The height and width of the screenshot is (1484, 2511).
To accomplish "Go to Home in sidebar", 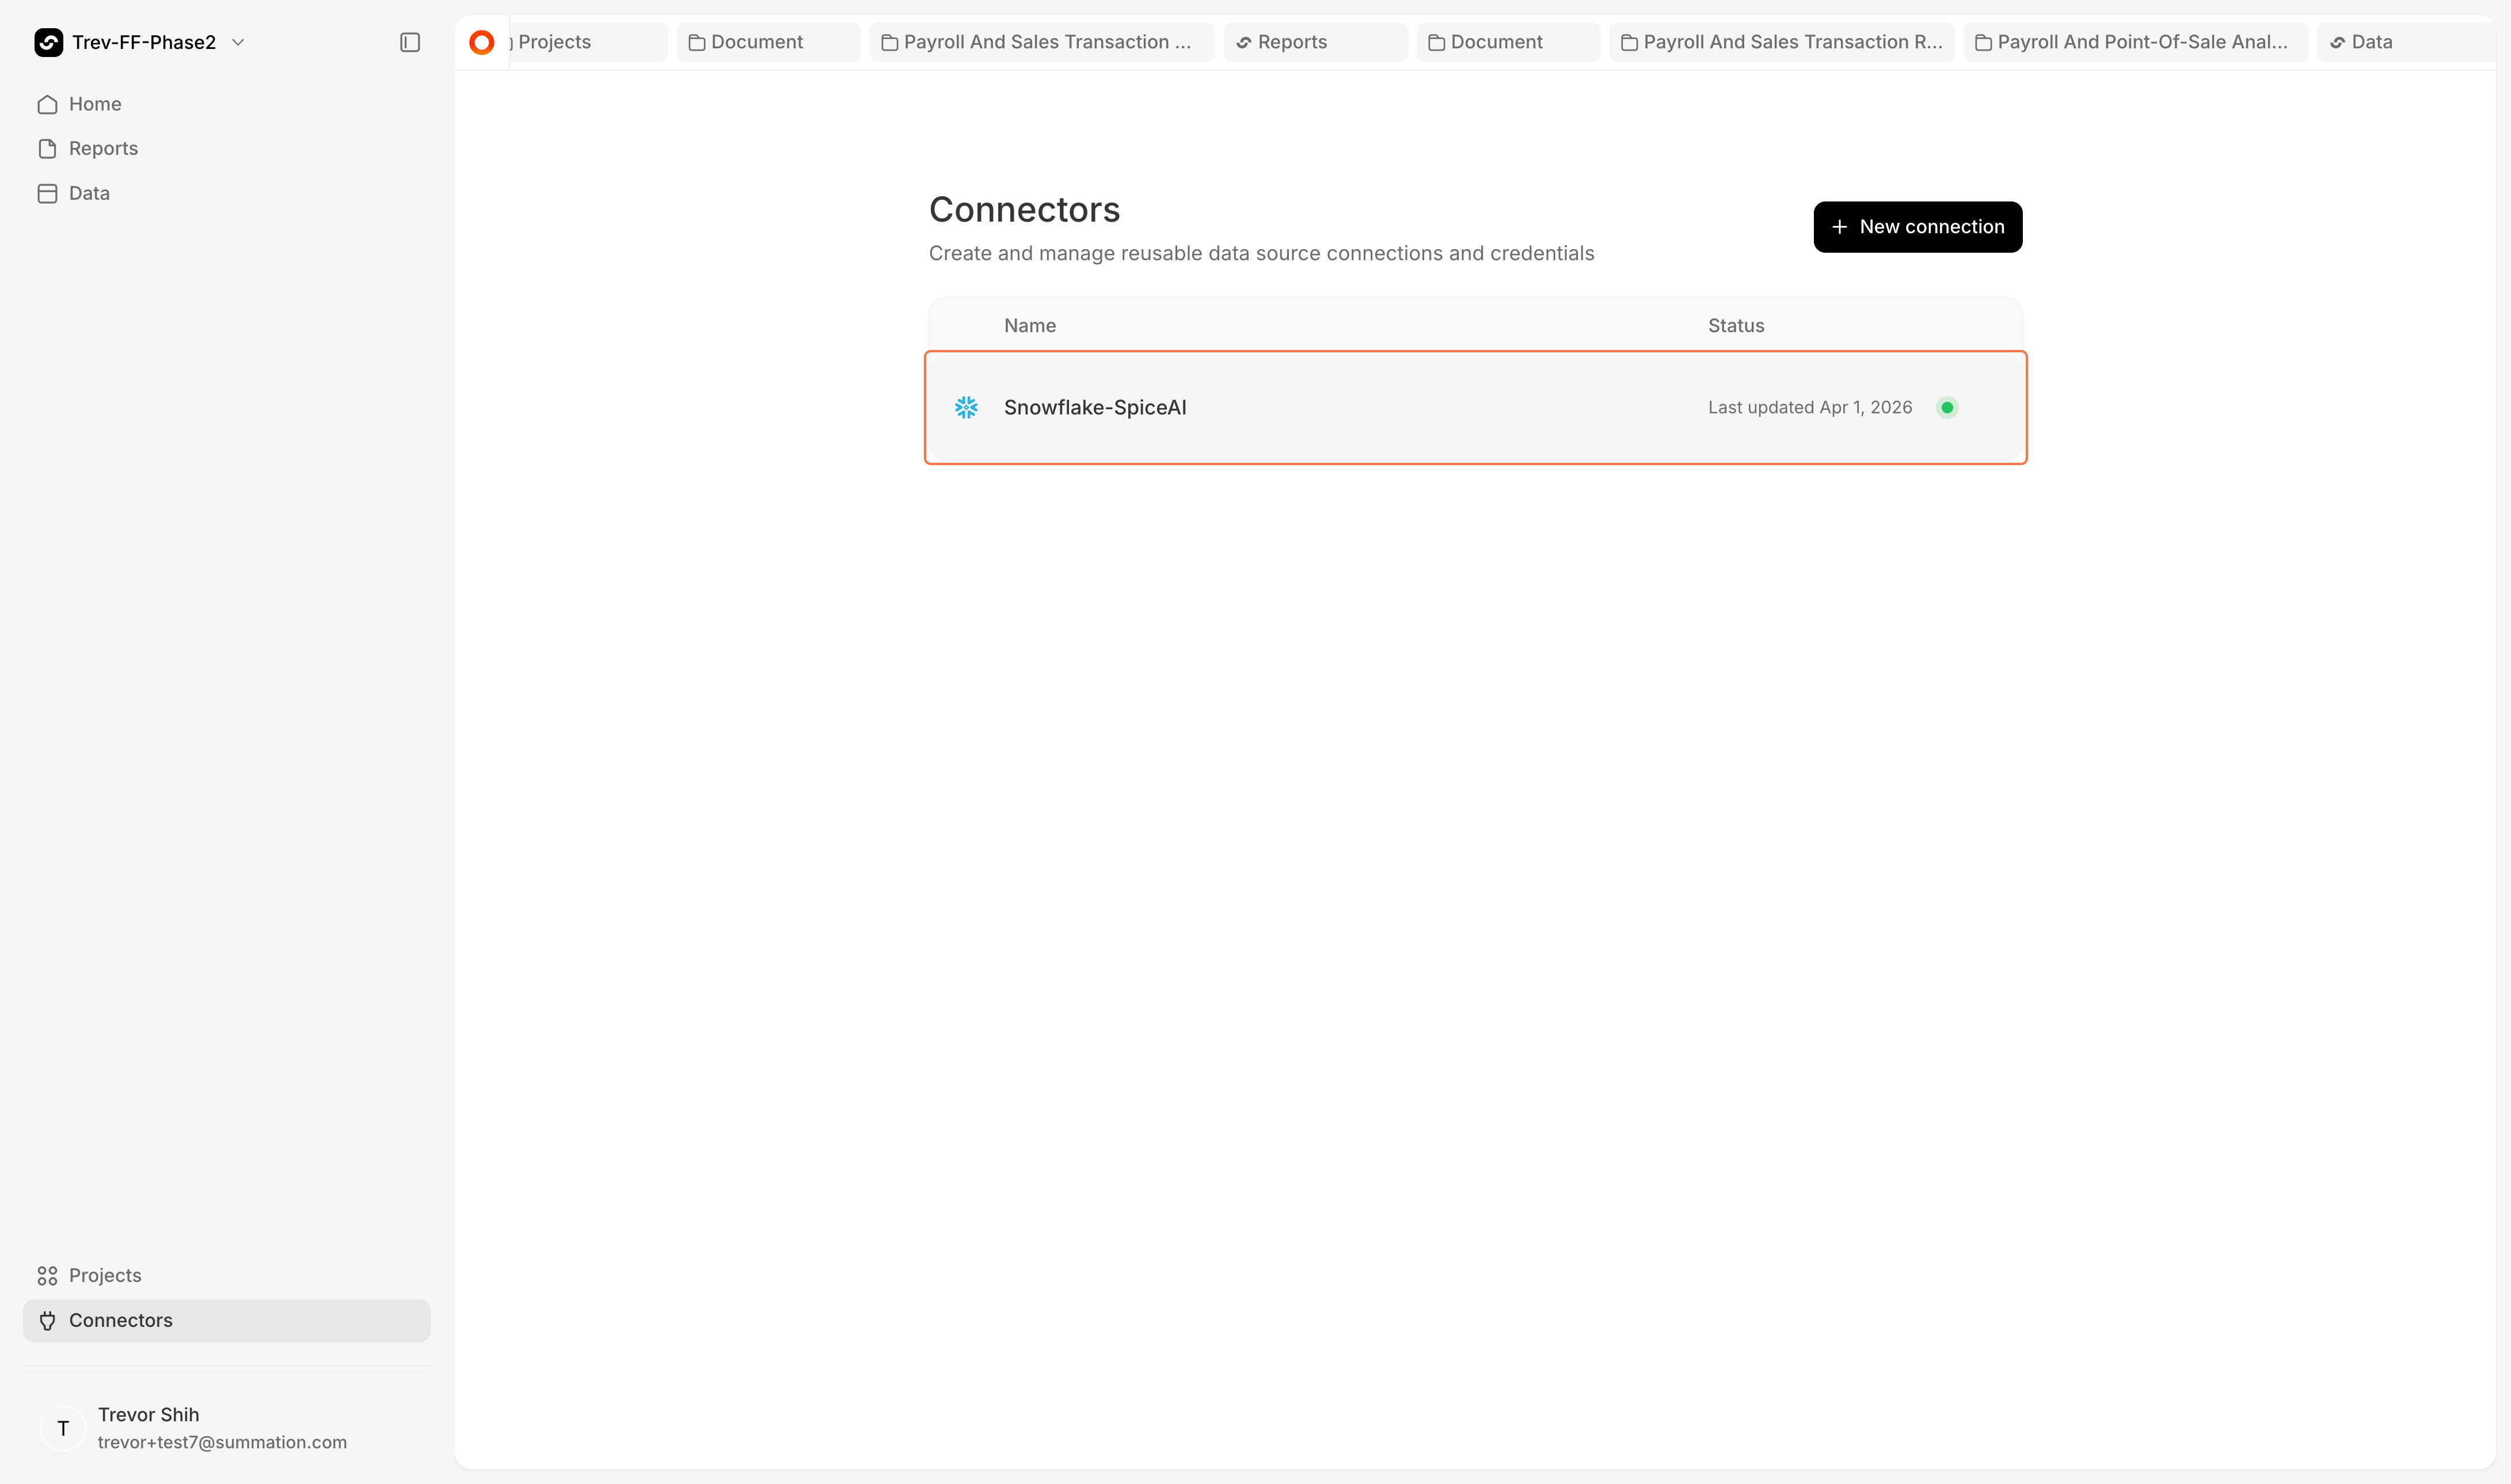I will (226, 104).
